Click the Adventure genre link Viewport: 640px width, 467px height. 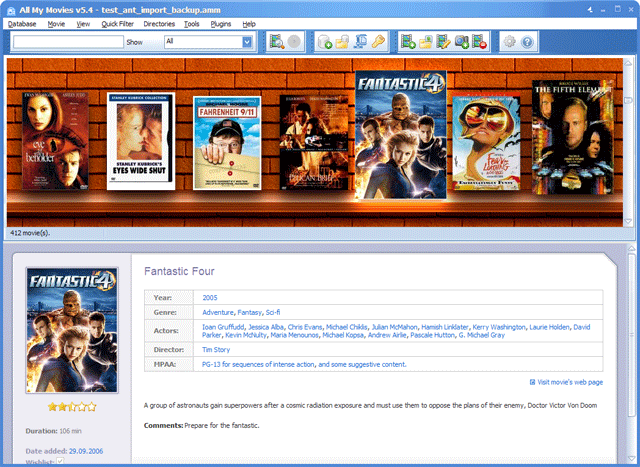[218, 312]
